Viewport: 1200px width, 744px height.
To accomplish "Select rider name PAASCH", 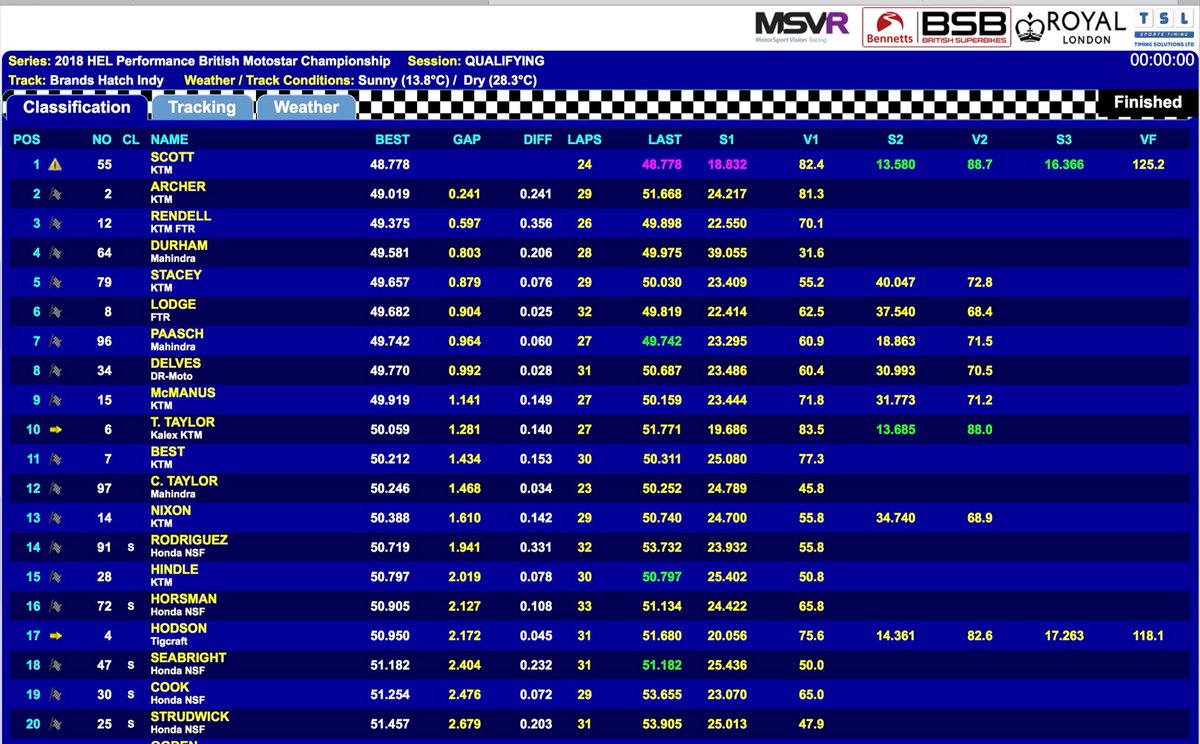I will click(x=177, y=334).
